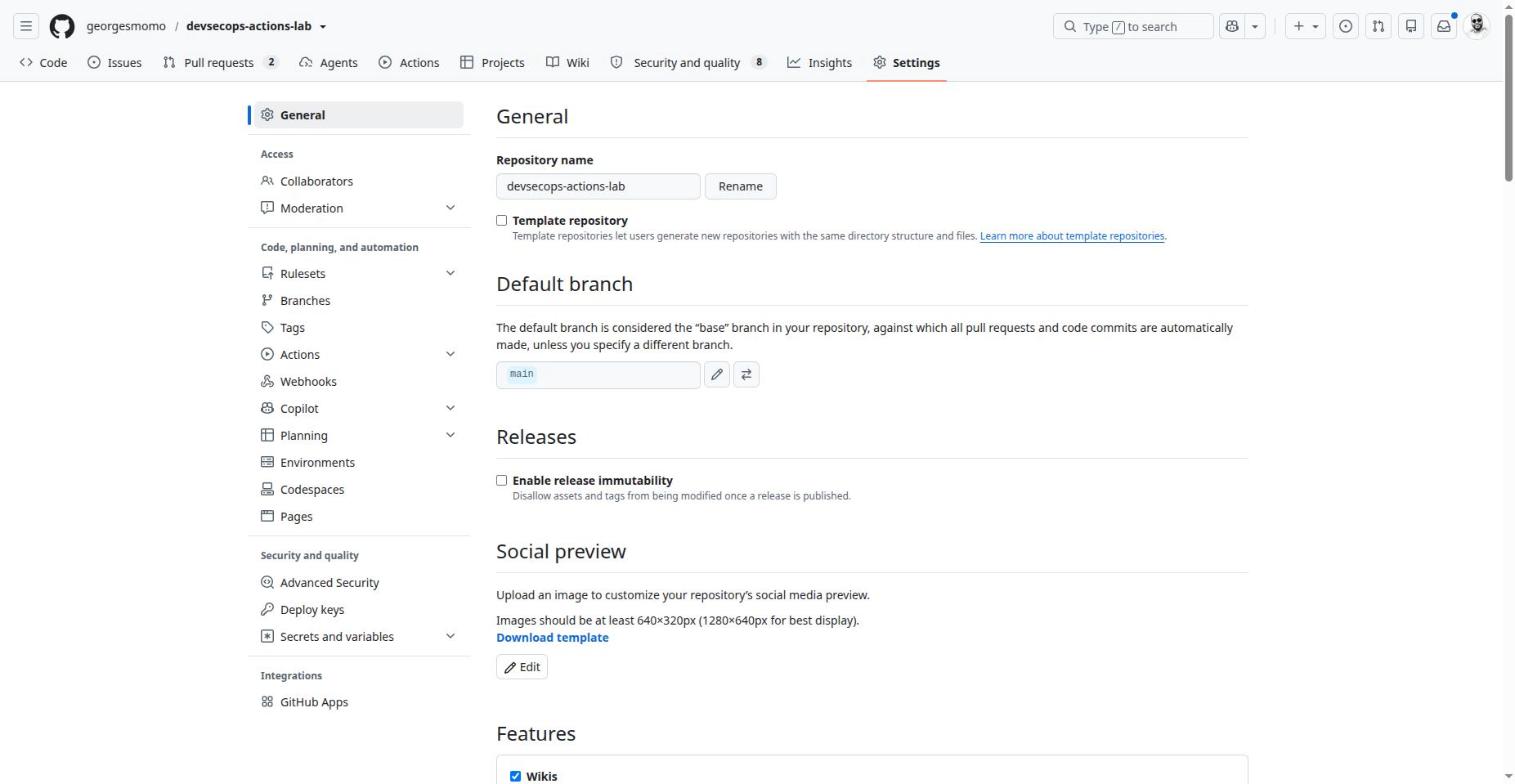Screen dimensions: 1515x784
Task: Enable release immutability checkbox
Action: (502, 481)
